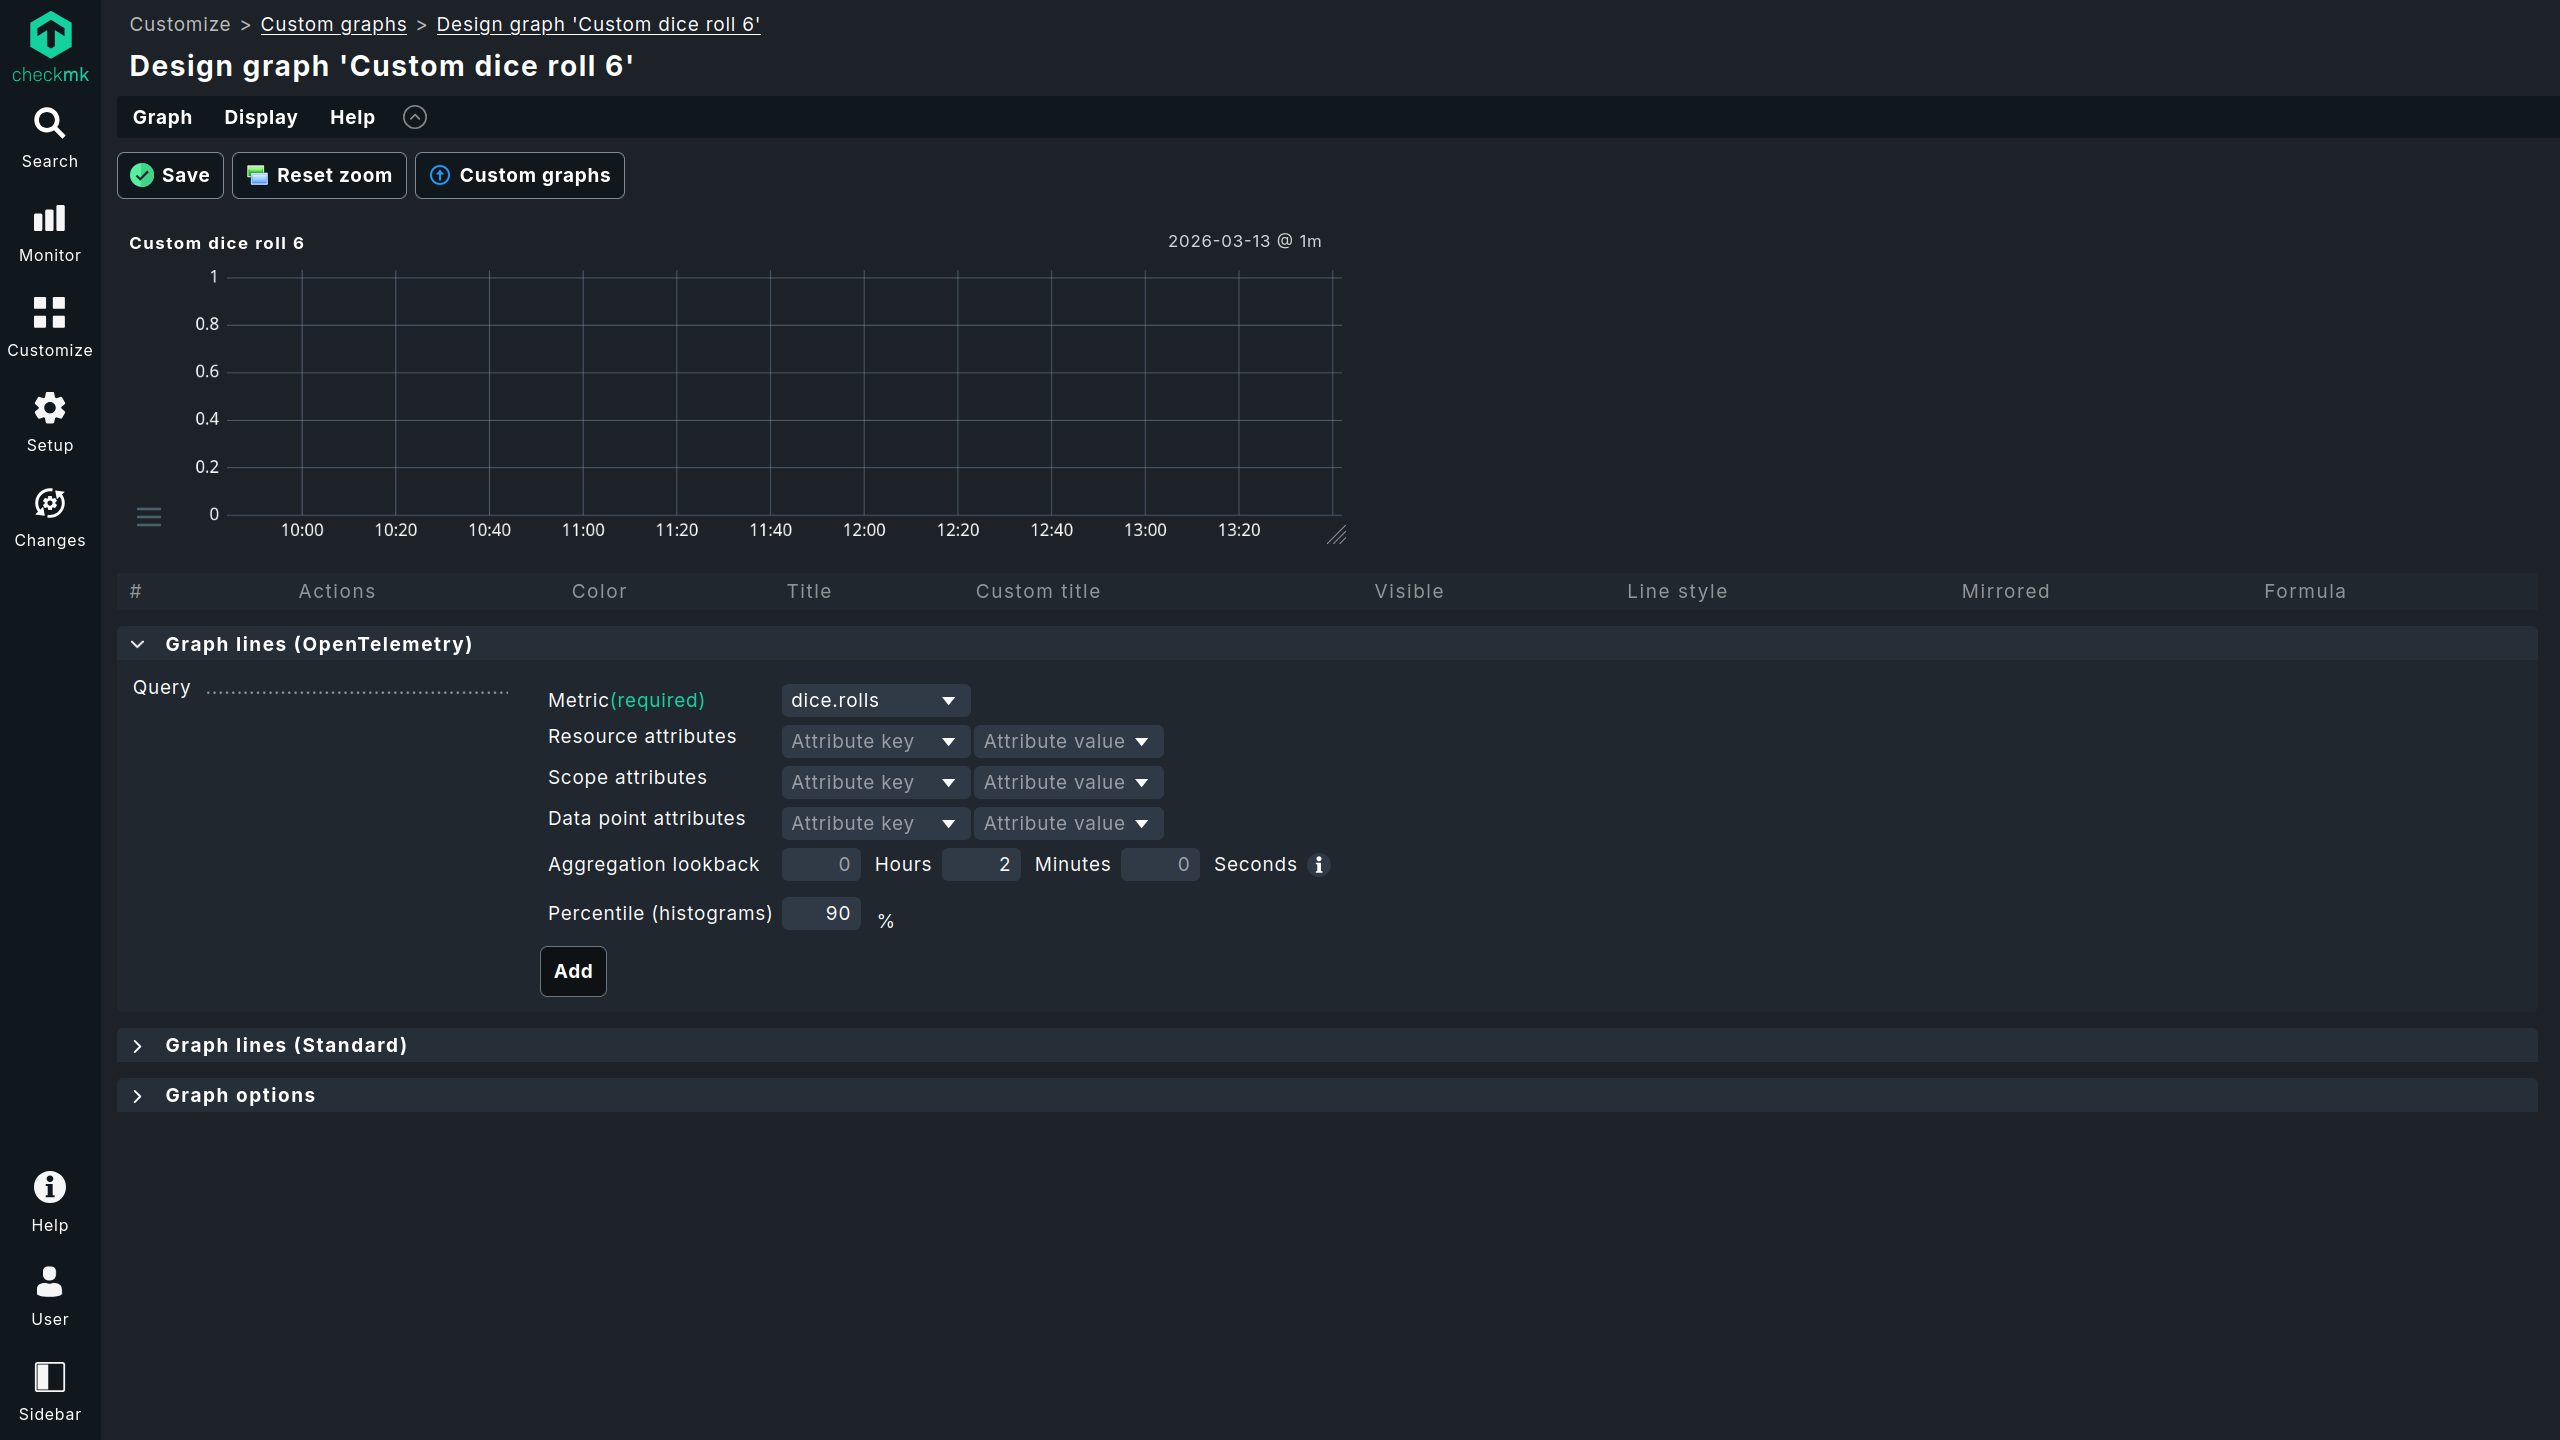Open the Display menu
This screenshot has height=1440, width=2560.
(261, 118)
